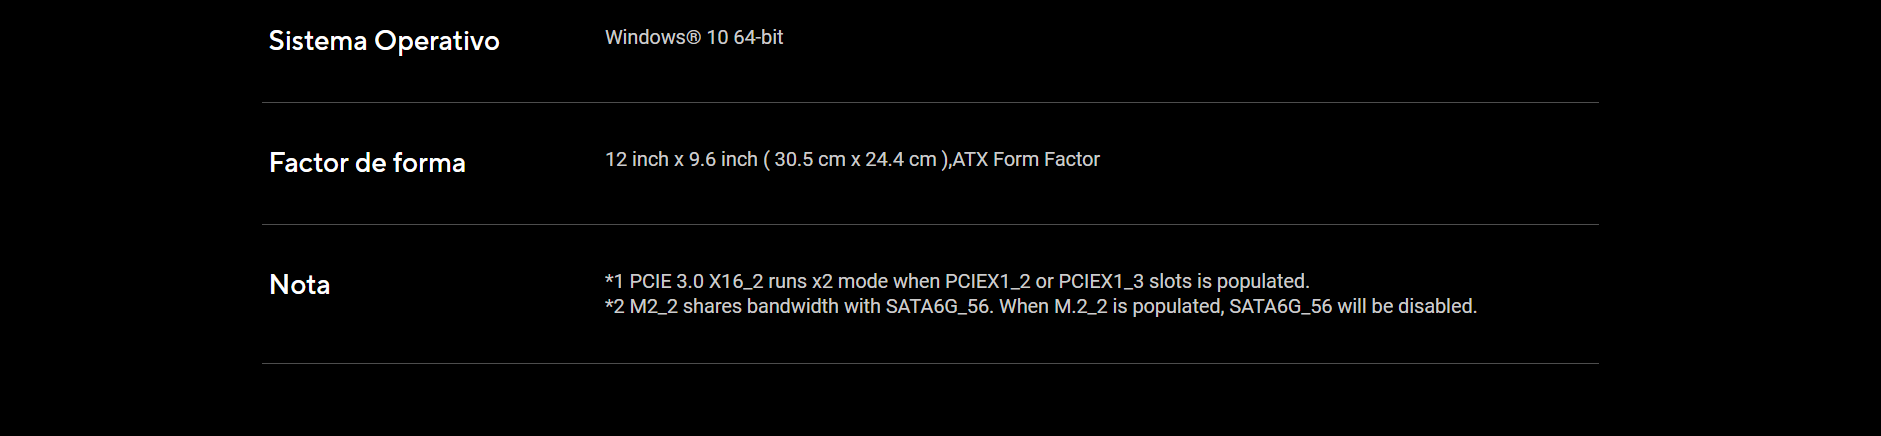Viewport: 1881px width, 436px height.
Task: Click the "ATX Form Factor" text
Action: click(x=1026, y=159)
